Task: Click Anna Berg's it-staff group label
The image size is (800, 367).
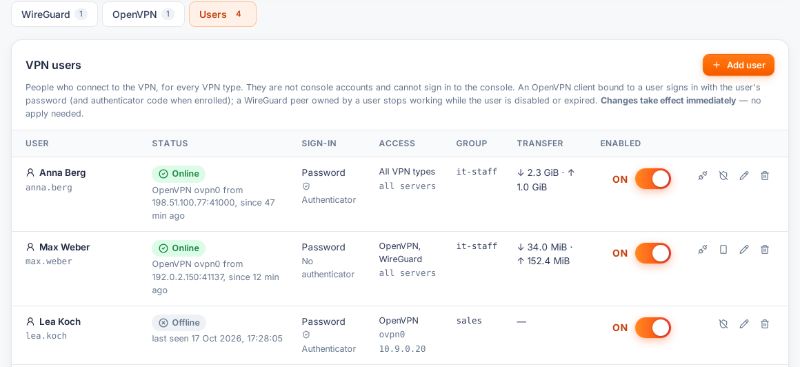Action: pos(477,172)
